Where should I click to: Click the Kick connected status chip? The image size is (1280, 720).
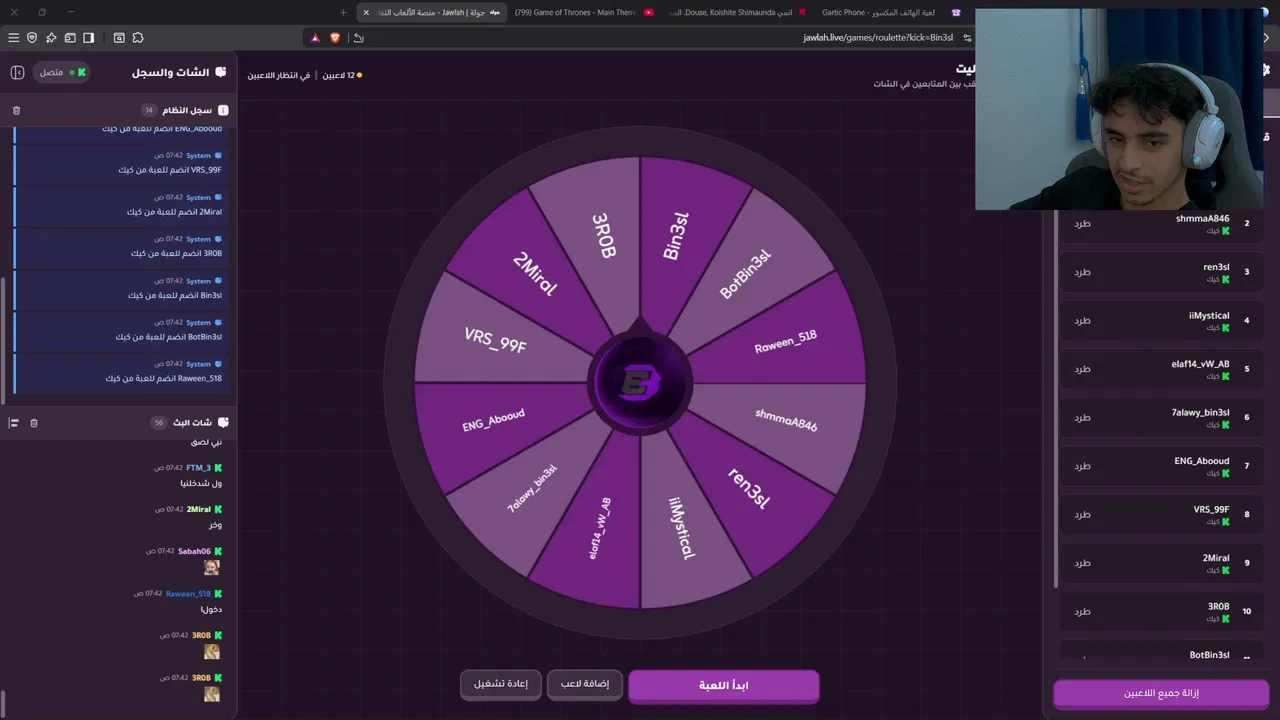[x=63, y=73]
